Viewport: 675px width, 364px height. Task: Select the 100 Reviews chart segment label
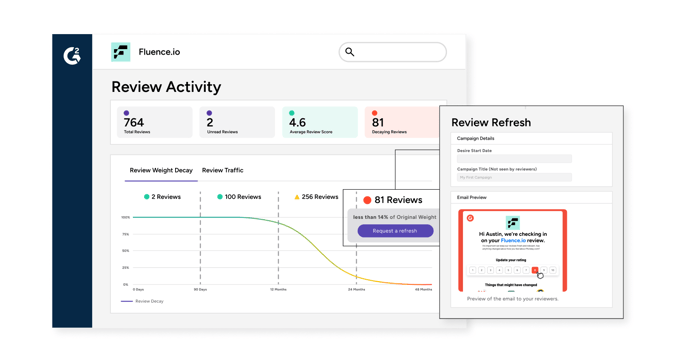[239, 197]
